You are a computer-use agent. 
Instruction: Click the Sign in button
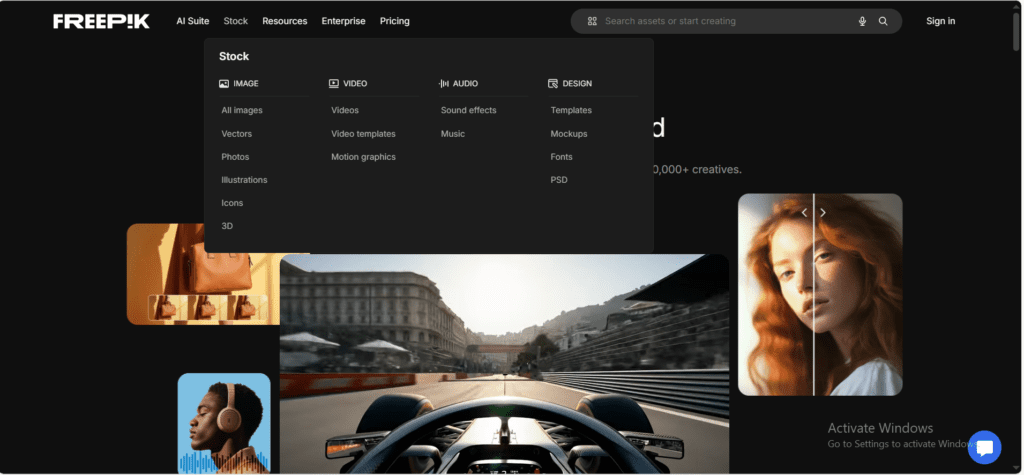coord(940,21)
